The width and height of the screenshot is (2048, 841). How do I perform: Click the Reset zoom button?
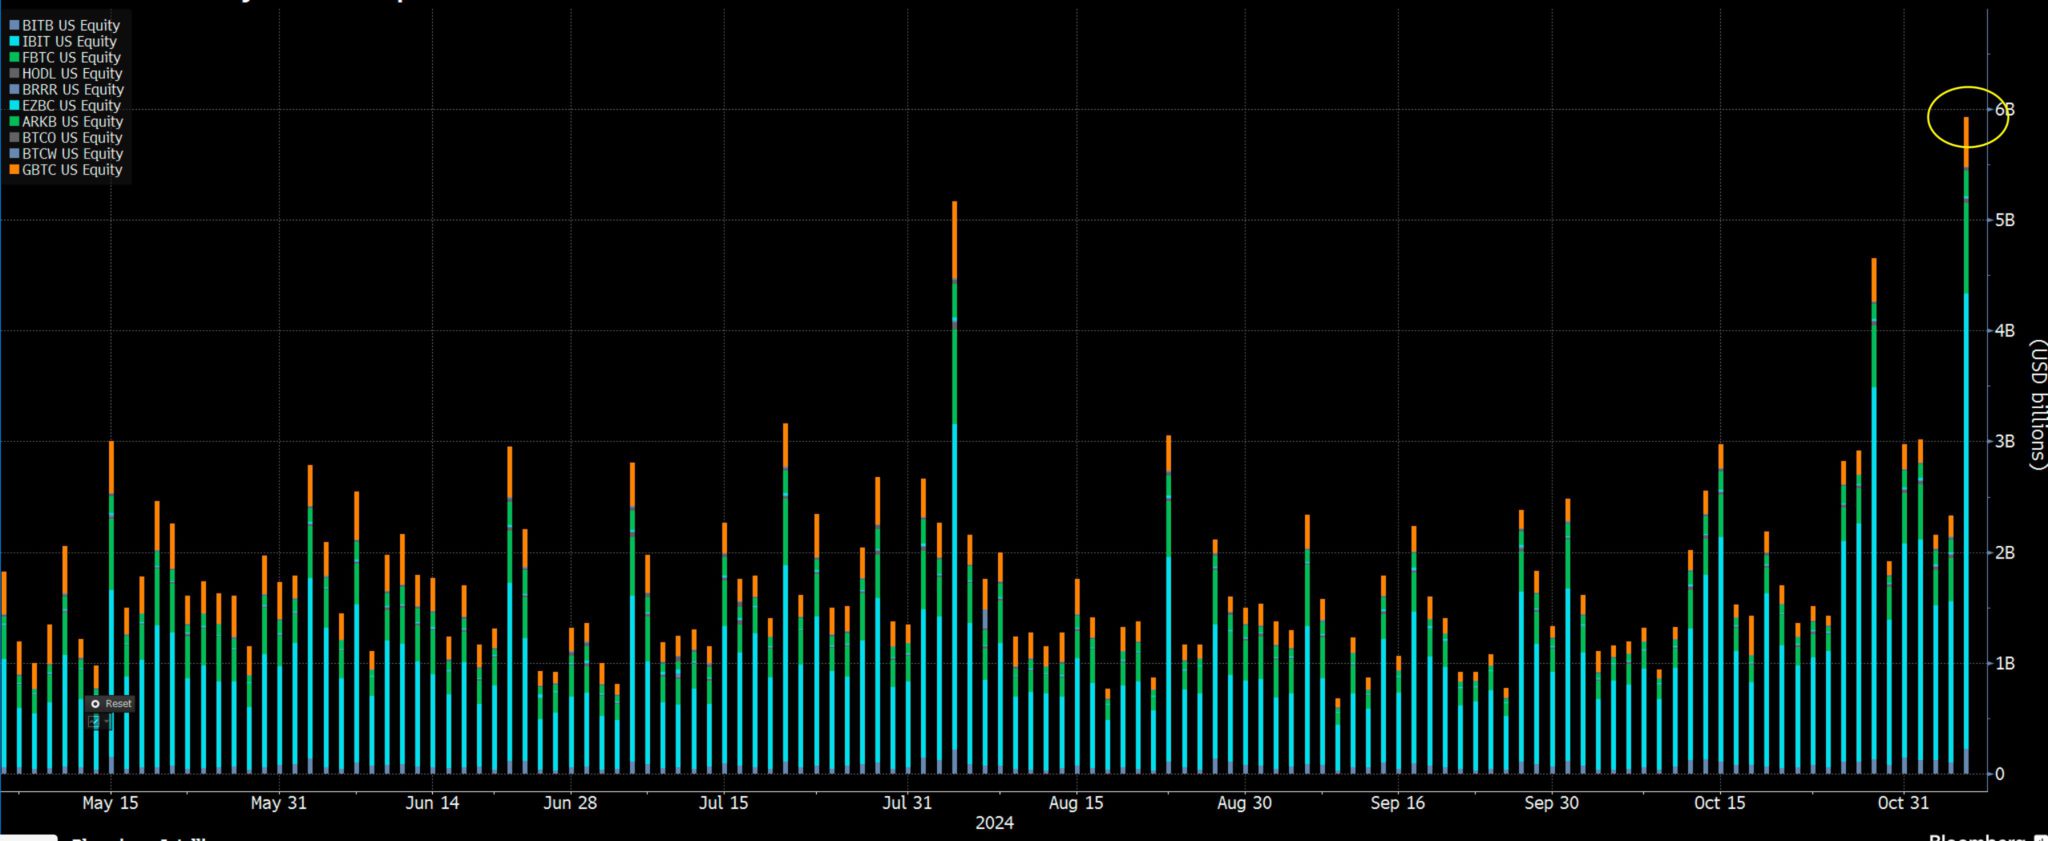pyautogui.click(x=110, y=703)
